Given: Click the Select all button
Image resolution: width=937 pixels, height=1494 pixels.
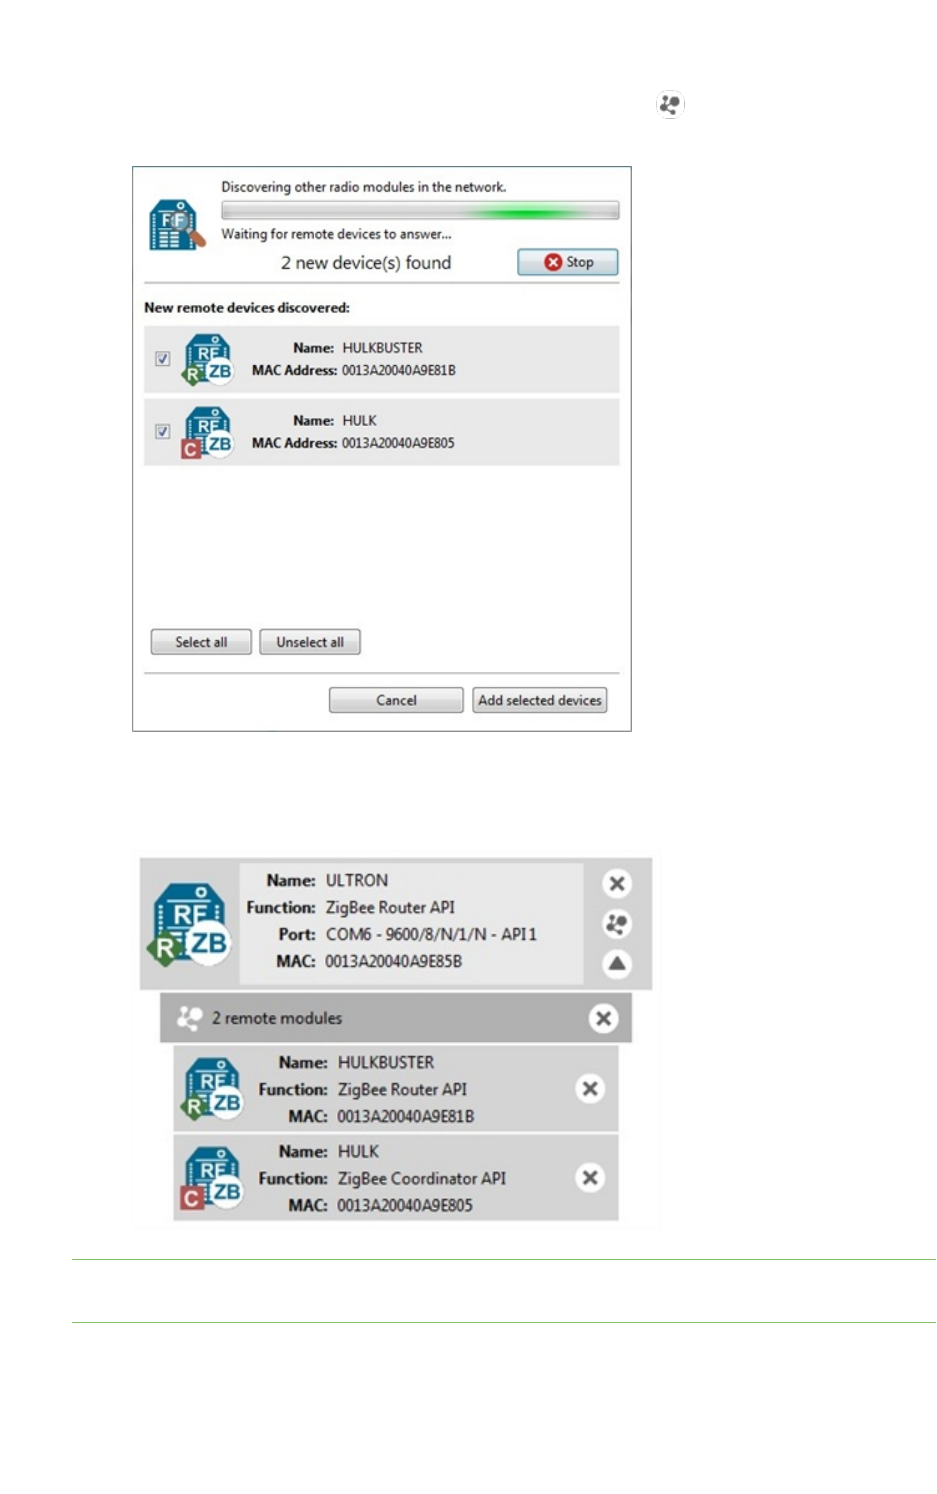Looking at the screenshot, I should 201,642.
